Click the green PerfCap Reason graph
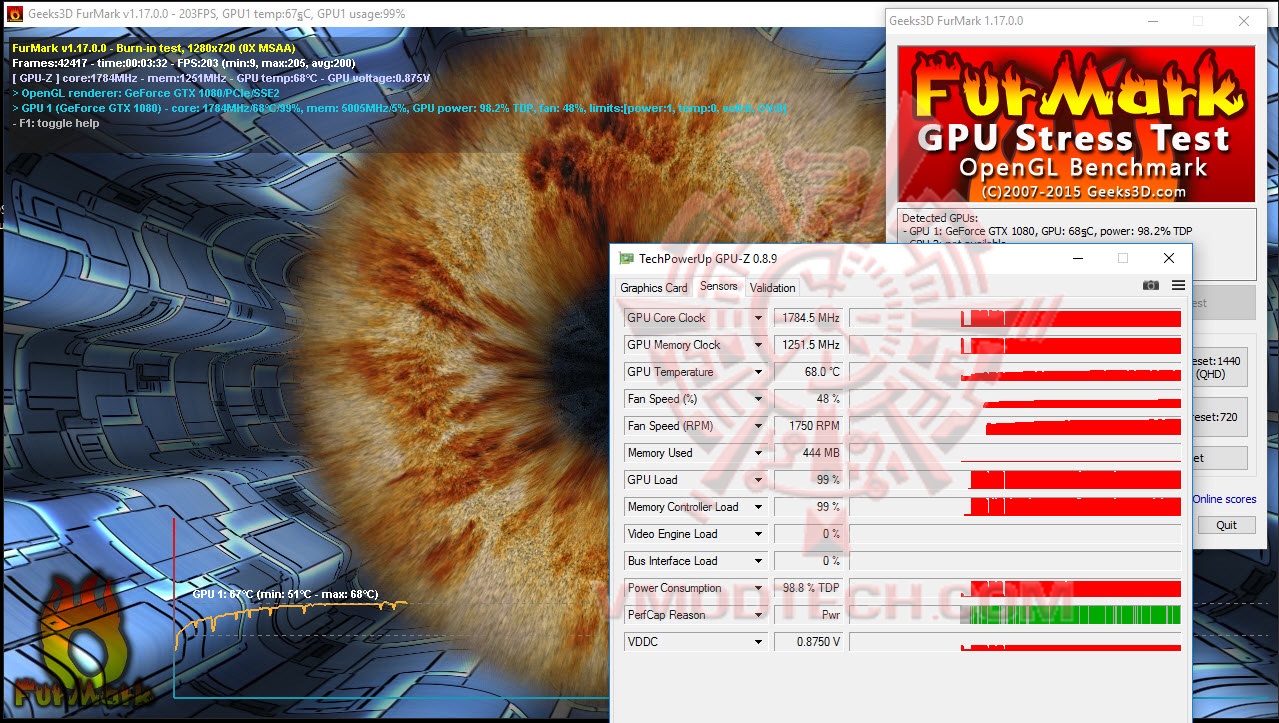 (x=1015, y=615)
